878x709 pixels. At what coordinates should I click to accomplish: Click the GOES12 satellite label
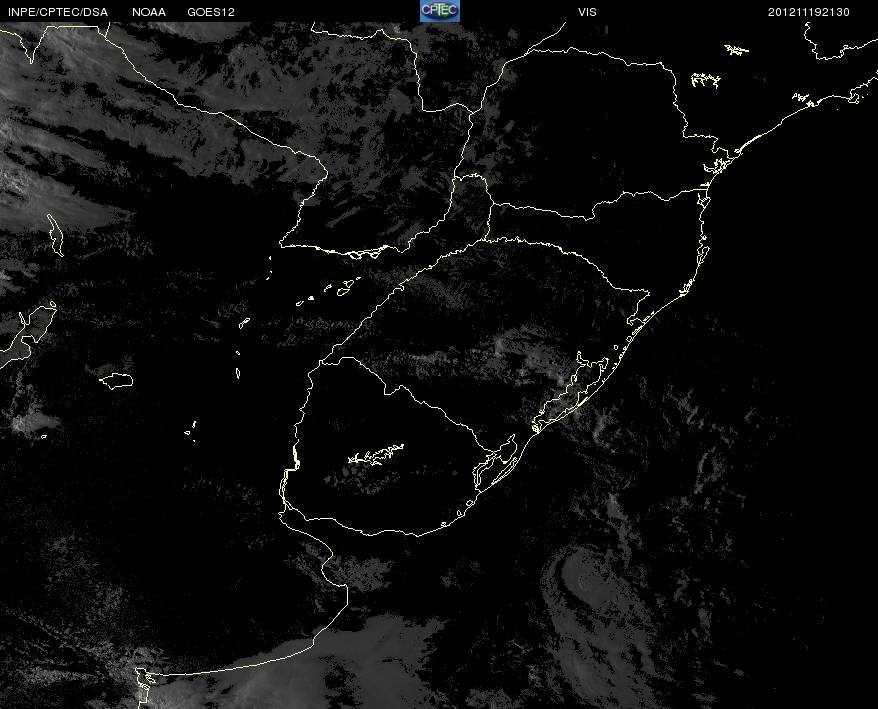point(211,12)
